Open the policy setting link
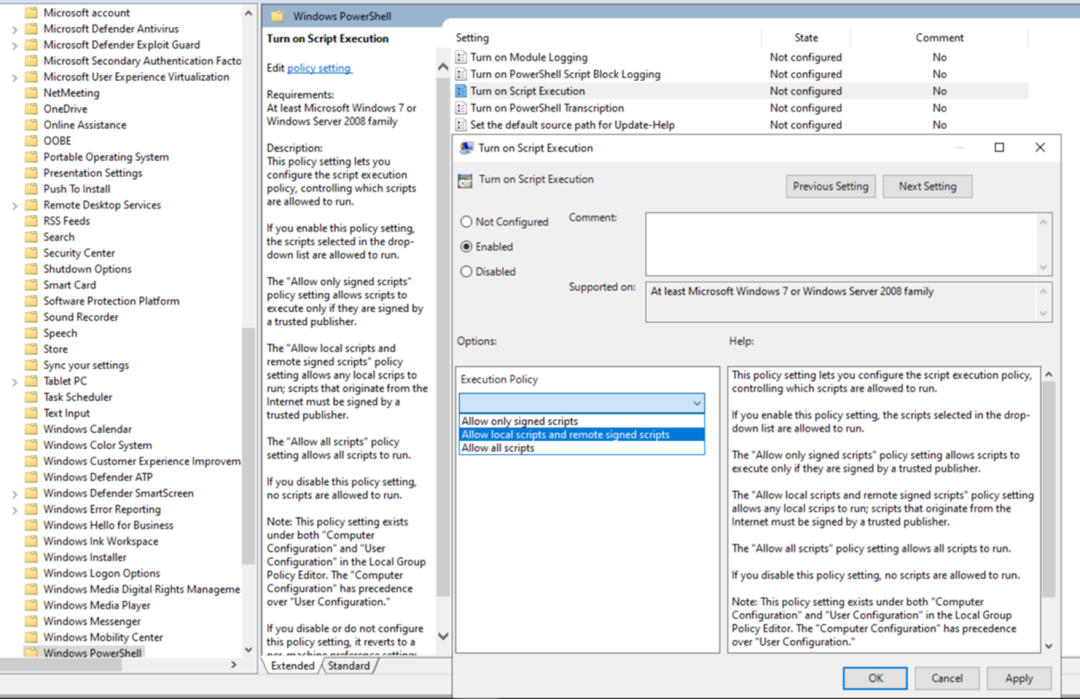This screenshot has height=699, width=1080. 319,68
